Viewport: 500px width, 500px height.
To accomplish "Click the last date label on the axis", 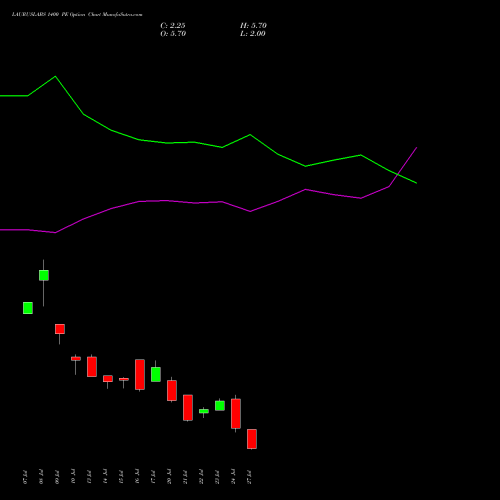I will tap(249, 477).
